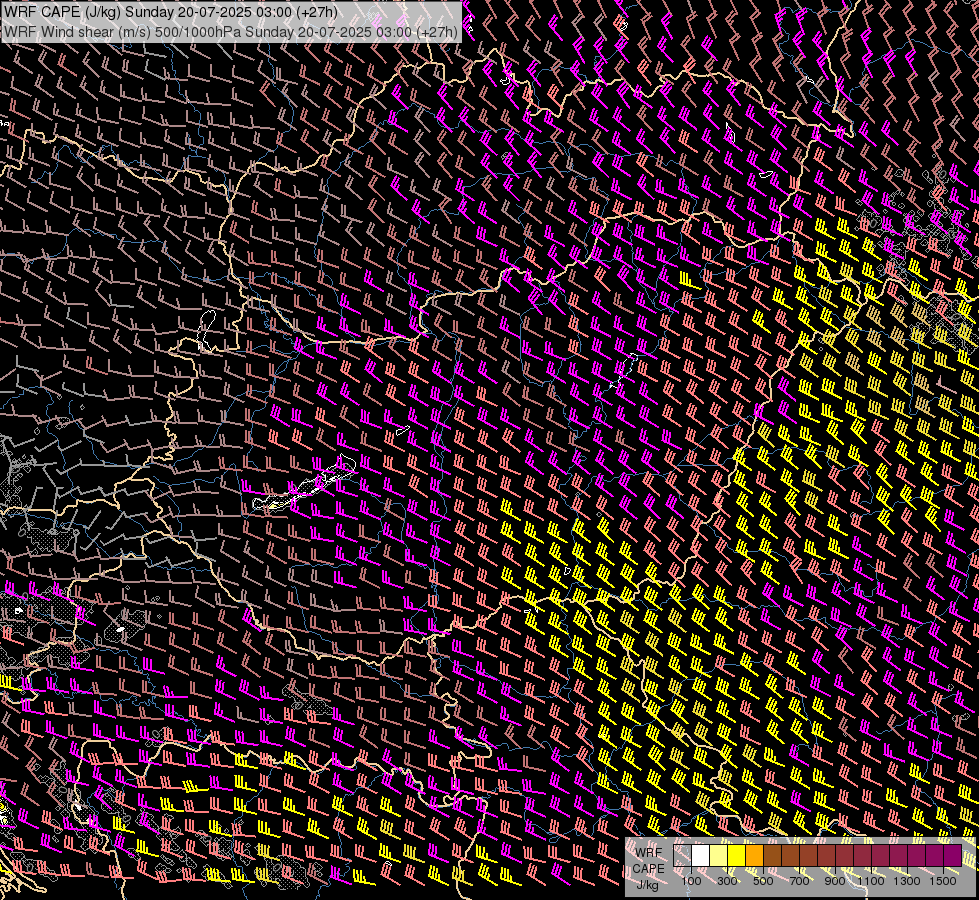Select the orange CAPE legend swatch
The height and width of the screenshot is (900, 979).
tap(754, 856)
